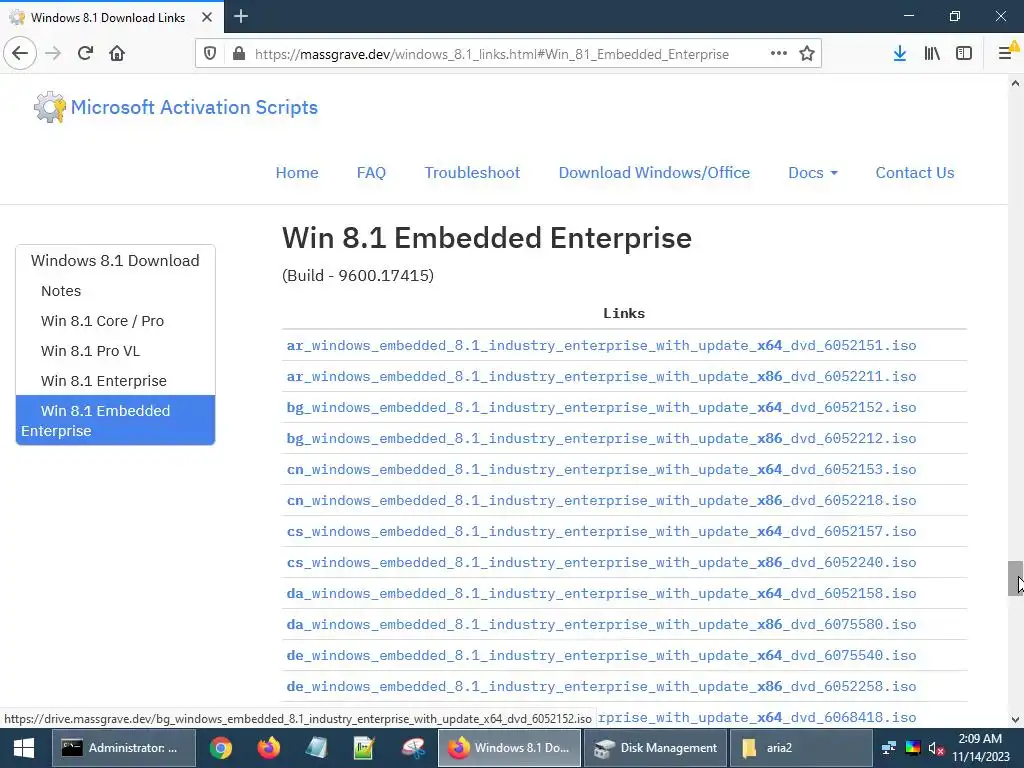This screenshot has height=768, width=1024.
Task: Switch to Disk Management window
Action: pyautogui.click(x=656, y=748)
